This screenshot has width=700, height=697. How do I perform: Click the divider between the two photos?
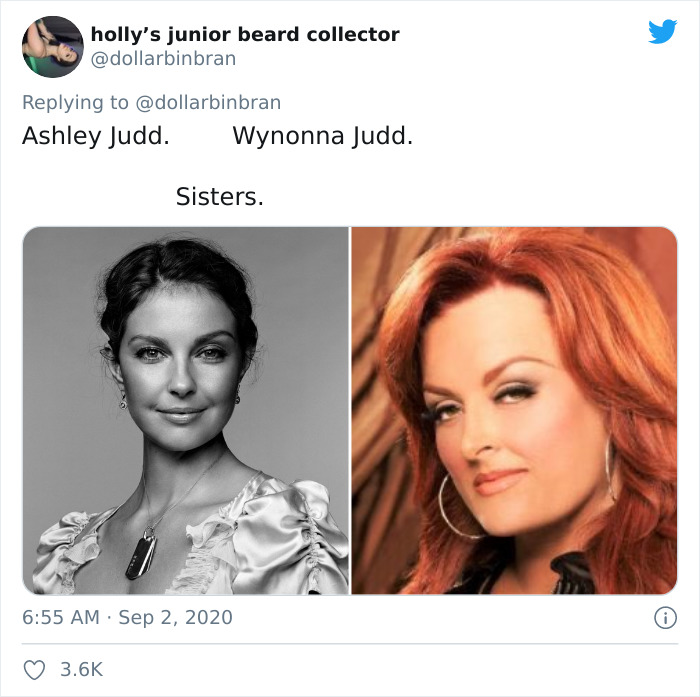pos(350,411)
